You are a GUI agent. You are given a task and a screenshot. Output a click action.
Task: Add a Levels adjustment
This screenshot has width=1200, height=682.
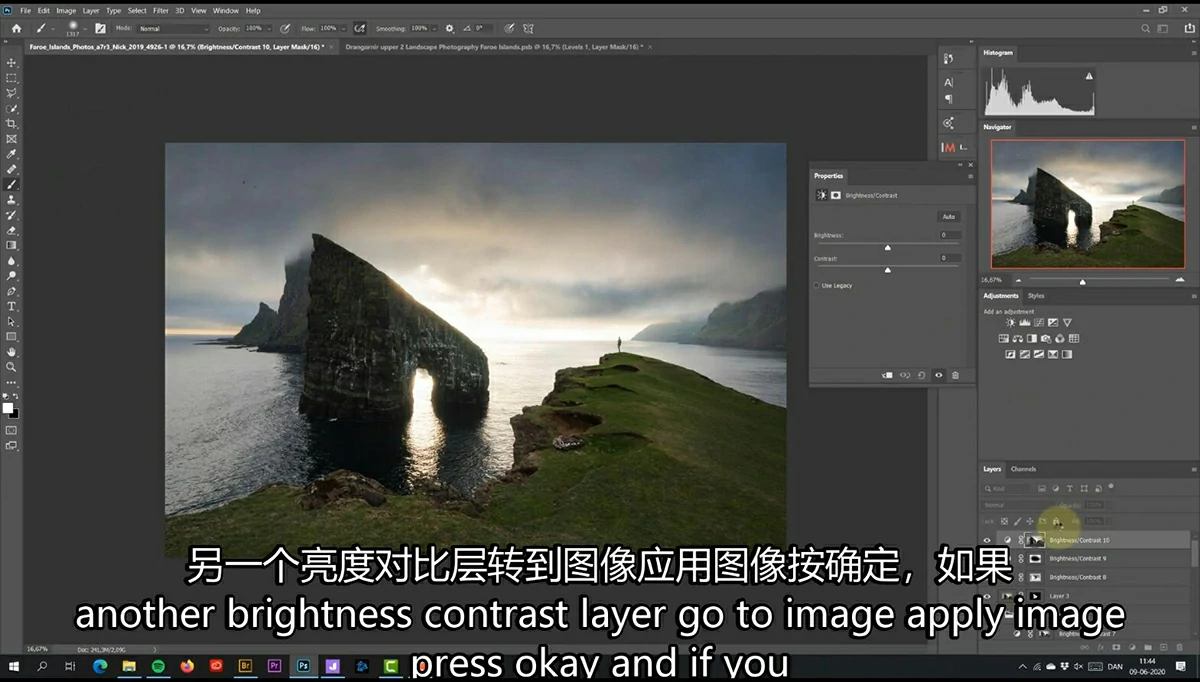tap(1025, 323)
